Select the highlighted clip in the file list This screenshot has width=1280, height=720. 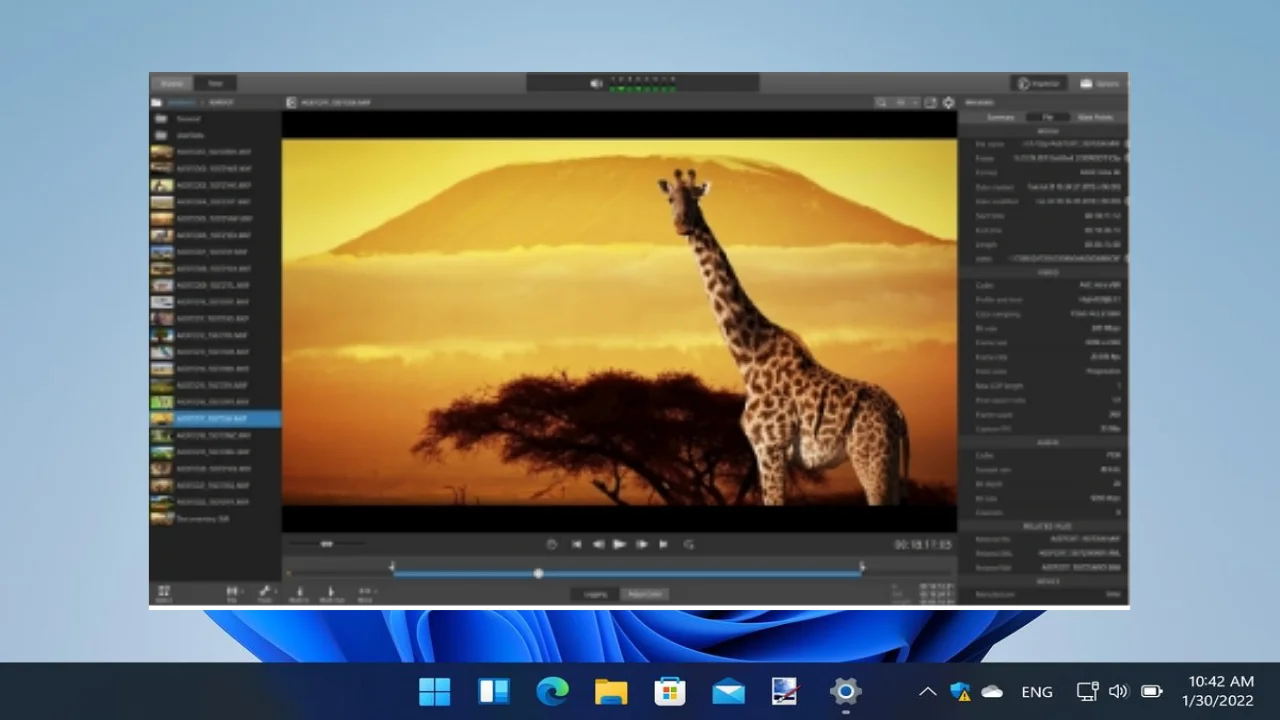coord(215,418)
